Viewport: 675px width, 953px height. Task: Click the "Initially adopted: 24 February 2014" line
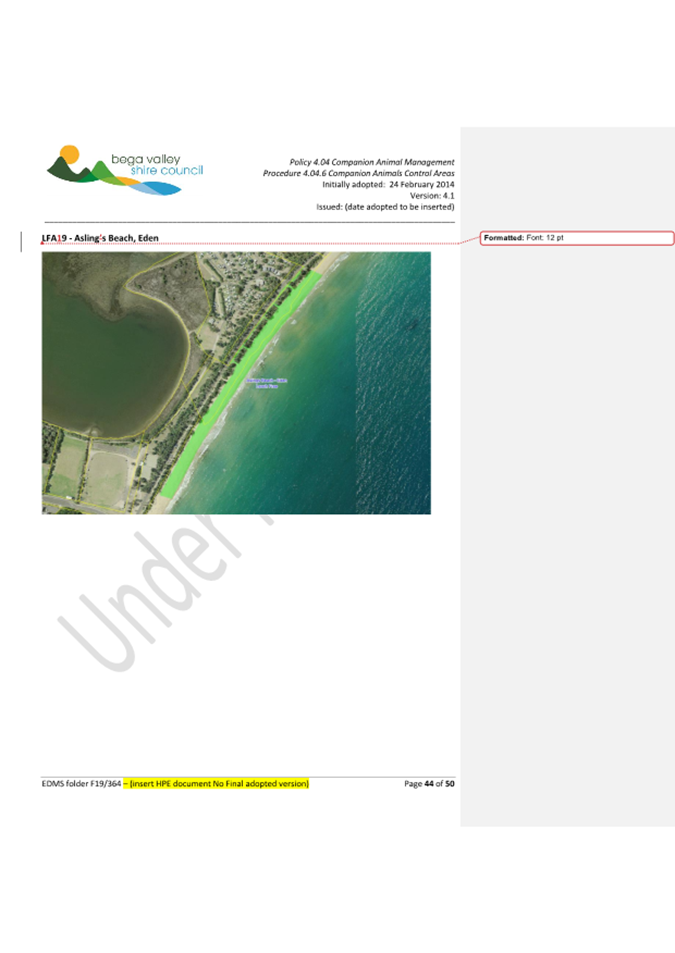[388, 184]
